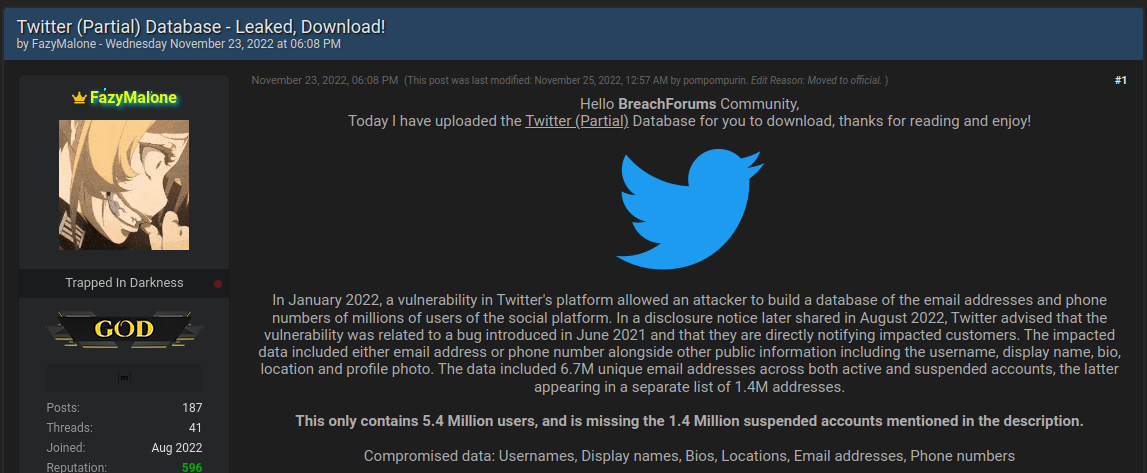Click the Threads count 41
Viewport: 1147px width, 473px height.
(x=195, y=428)
